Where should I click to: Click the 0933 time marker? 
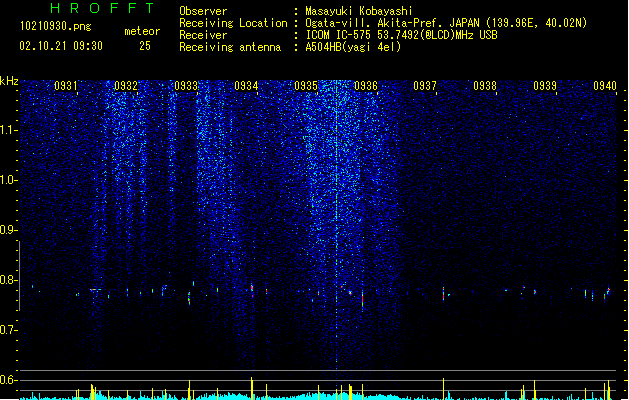186,86
